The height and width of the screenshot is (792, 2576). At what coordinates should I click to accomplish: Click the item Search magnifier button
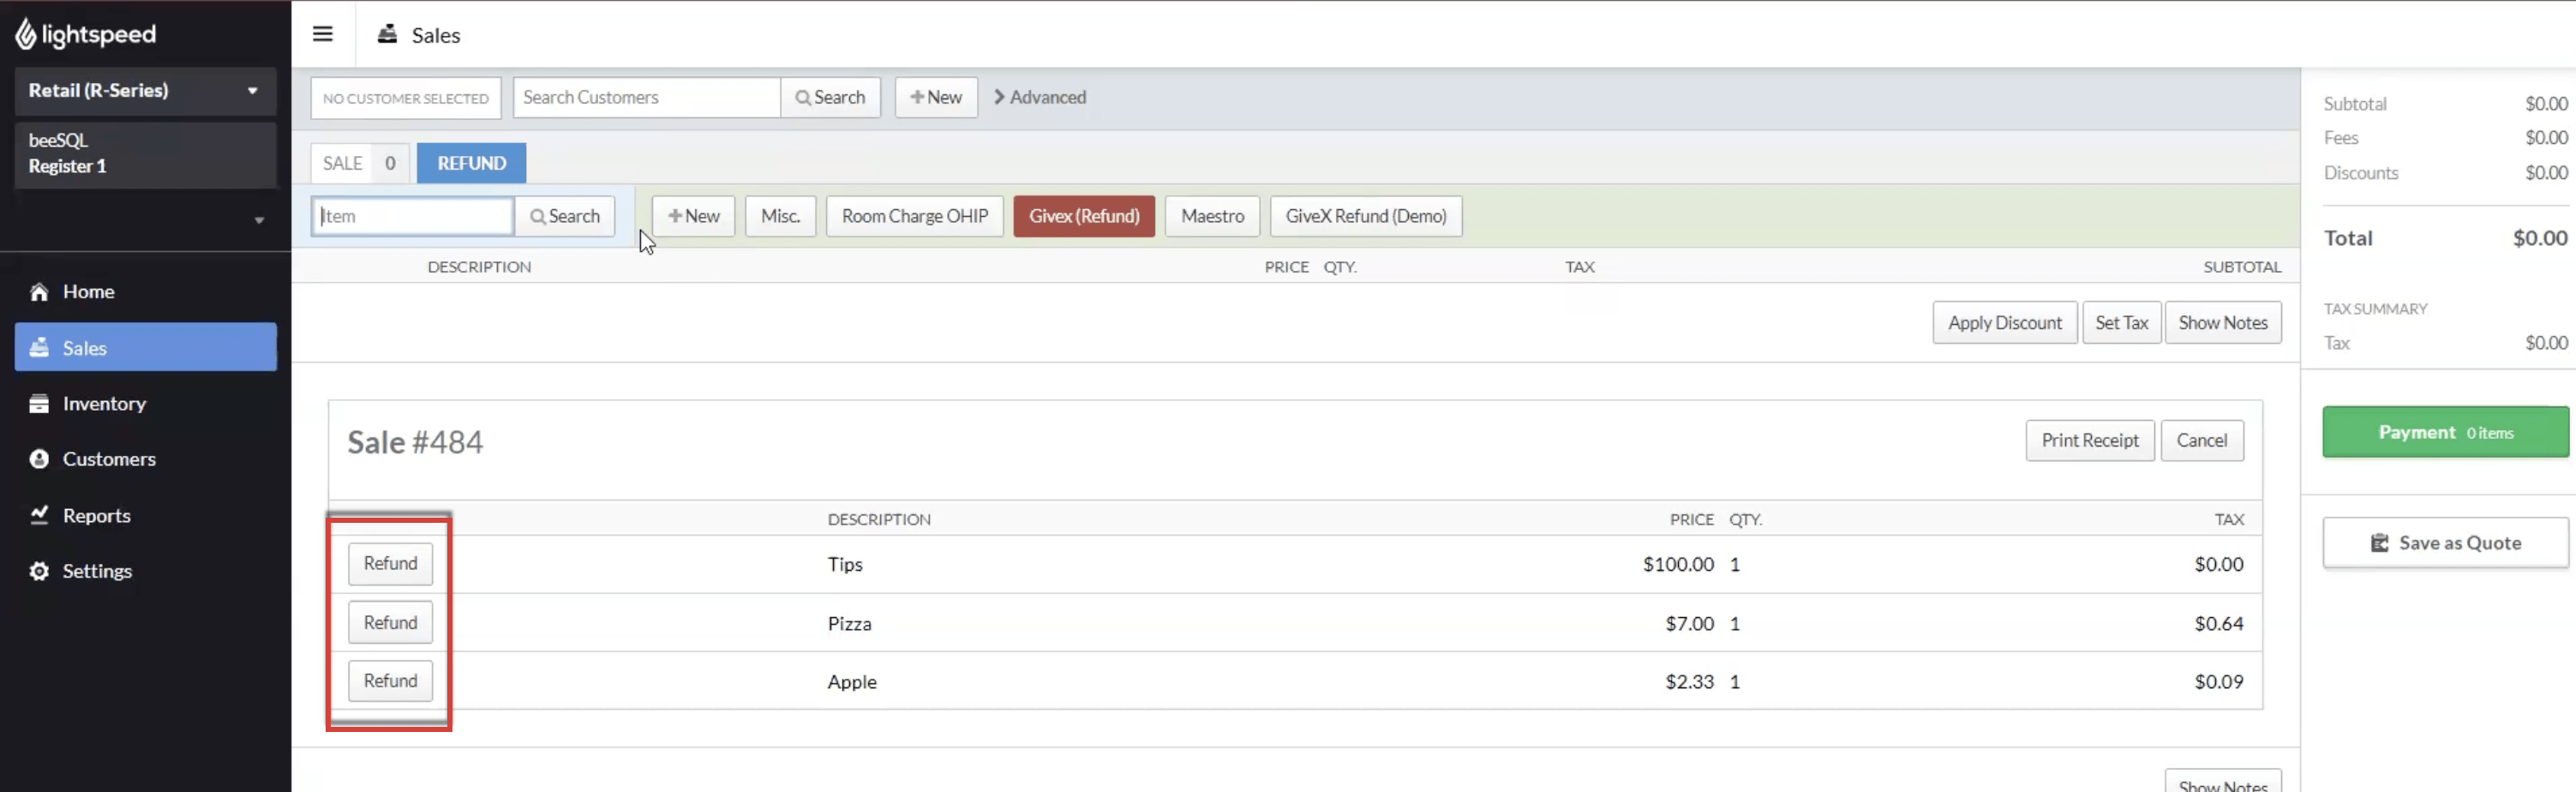[x=565, y=216]
